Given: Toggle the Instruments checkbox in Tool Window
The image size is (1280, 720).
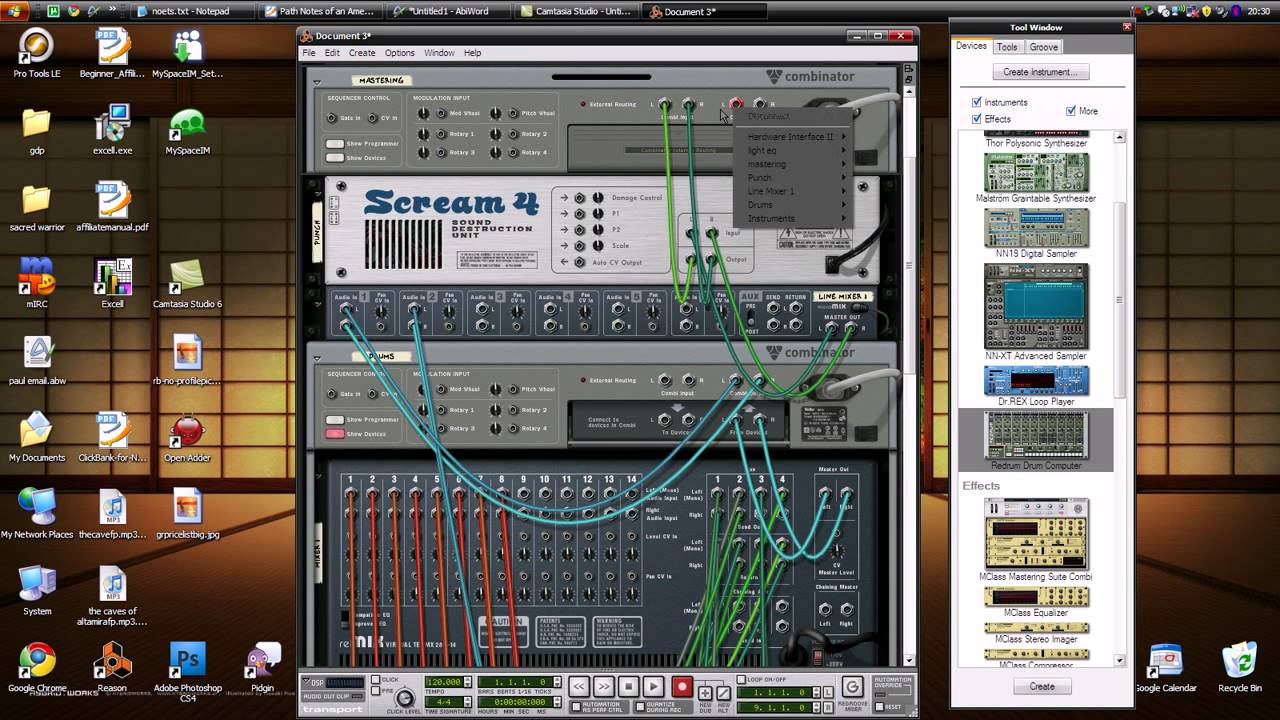Looking at the screenshot, I should 977,102.
